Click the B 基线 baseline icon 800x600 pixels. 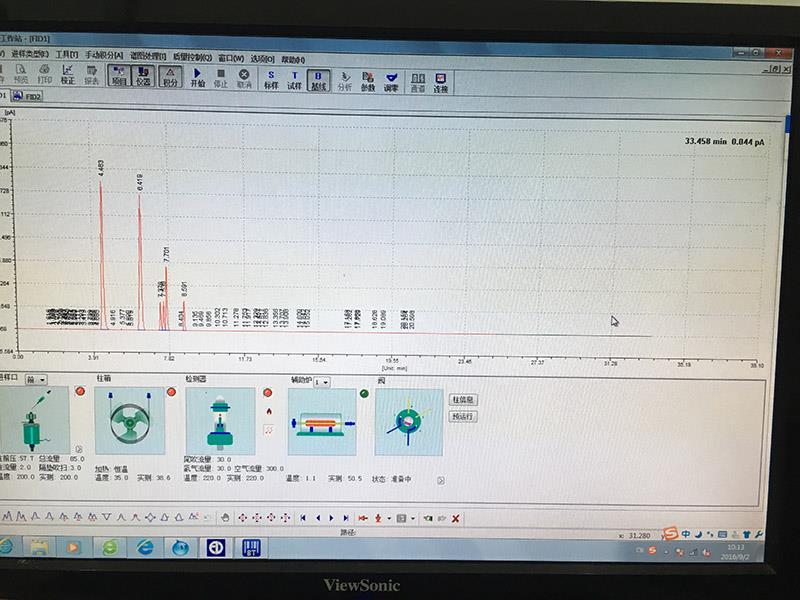click(x=318, y=79)
